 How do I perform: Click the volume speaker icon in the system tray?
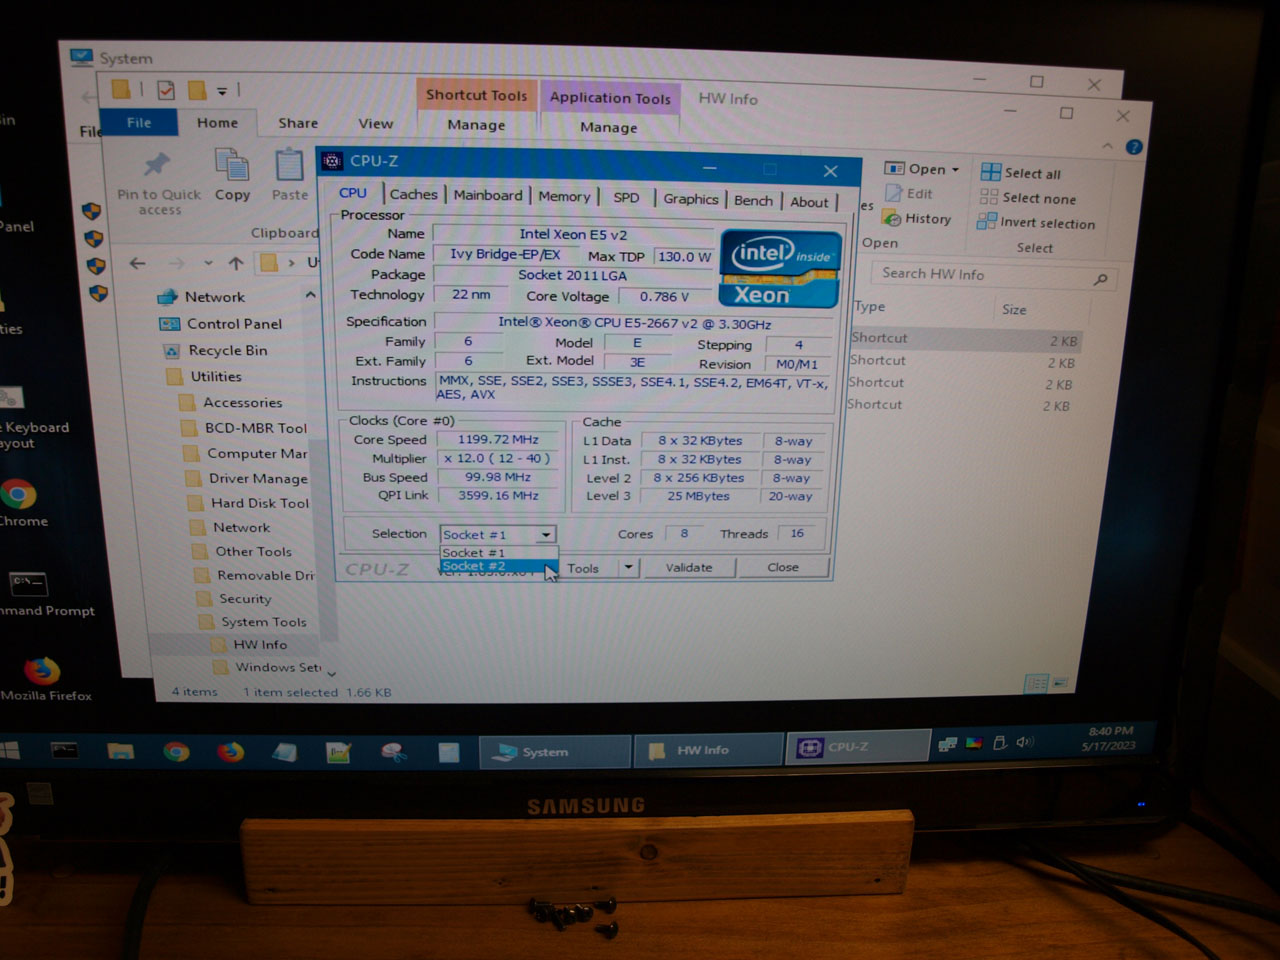coord(1024,742)
